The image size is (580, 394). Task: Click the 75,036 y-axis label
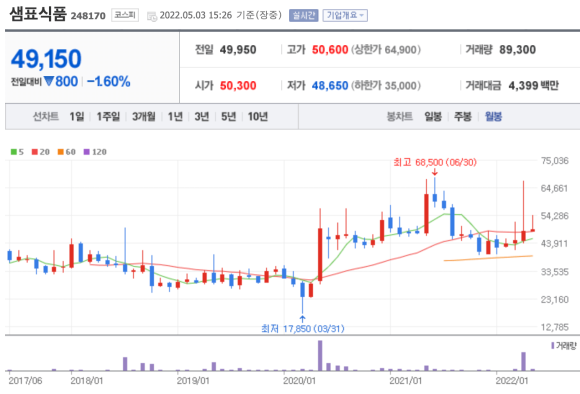pyautogui.click(x=554, y=161)
